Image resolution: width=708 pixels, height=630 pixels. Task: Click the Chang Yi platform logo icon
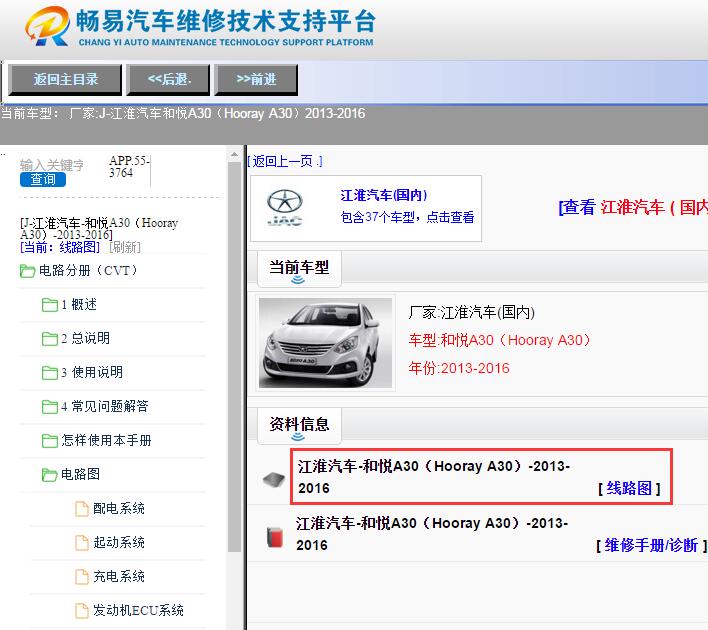tap(47, 26)
